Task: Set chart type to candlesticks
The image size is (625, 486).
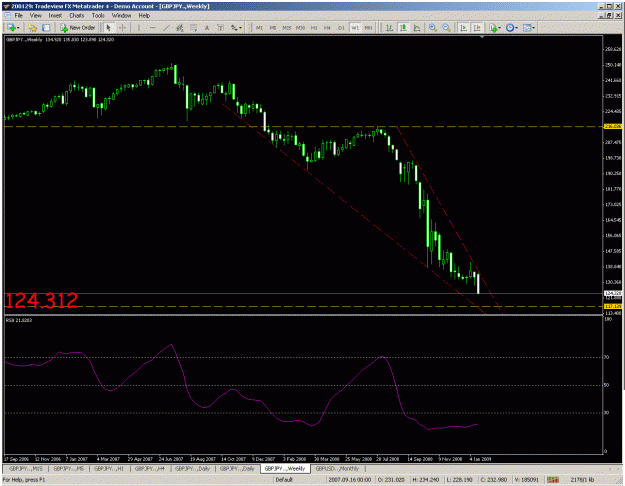Action: pos(403,28)
